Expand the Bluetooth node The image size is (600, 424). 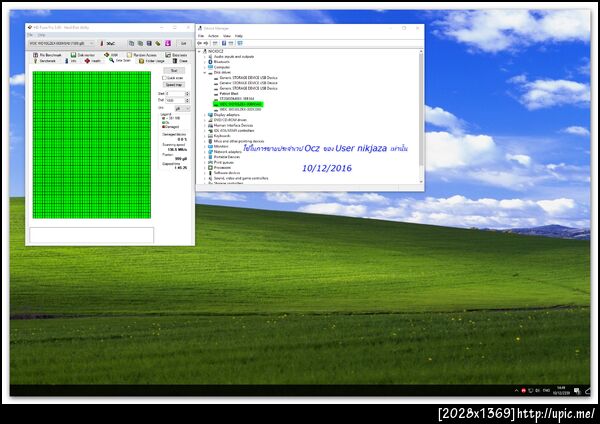(x=204, y=62)
